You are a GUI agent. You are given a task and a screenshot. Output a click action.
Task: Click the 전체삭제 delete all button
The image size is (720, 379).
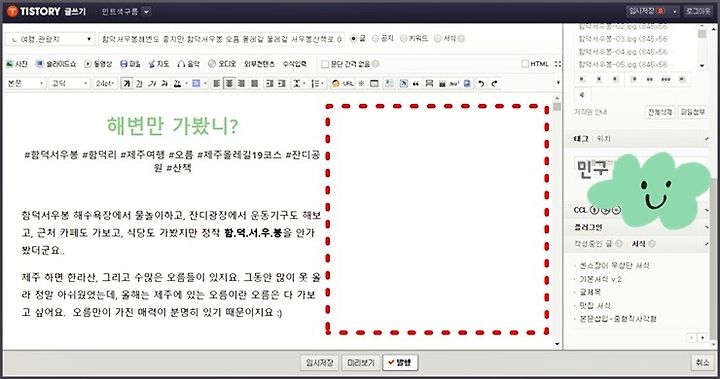(660, 112)
